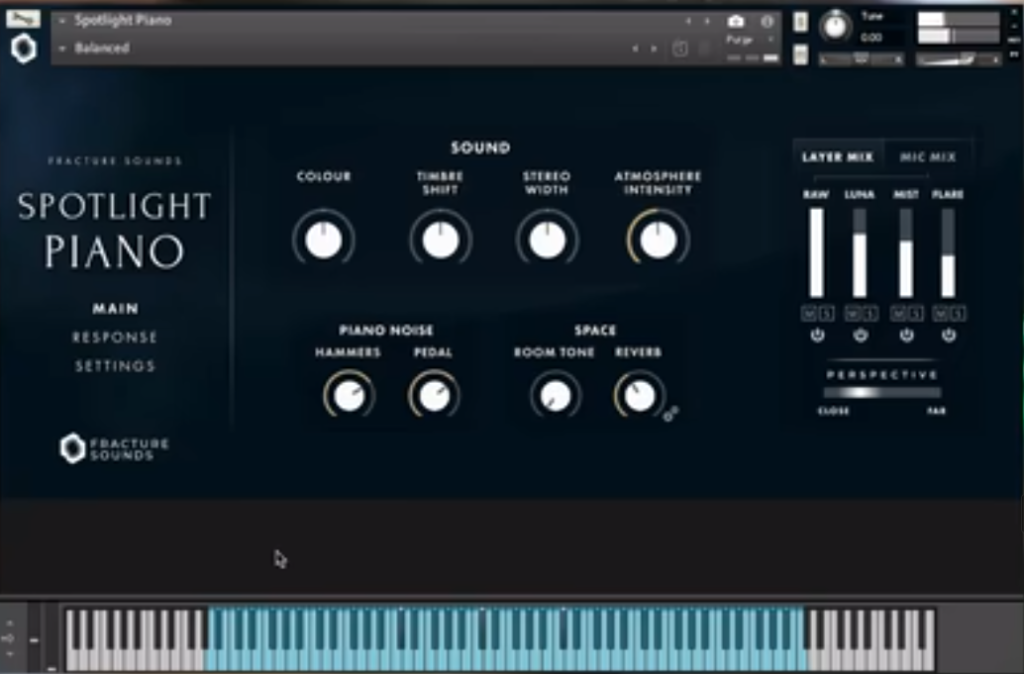The width and height of the screenshot is (1024, 674).
Task: Solo the RAW layer
Action: pos(826,314)
